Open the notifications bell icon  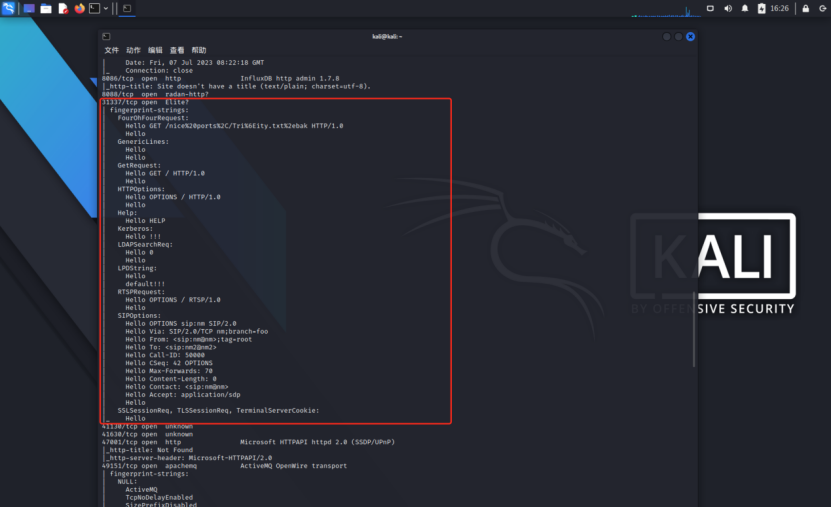pyautogui.click(x=745, y=8)
